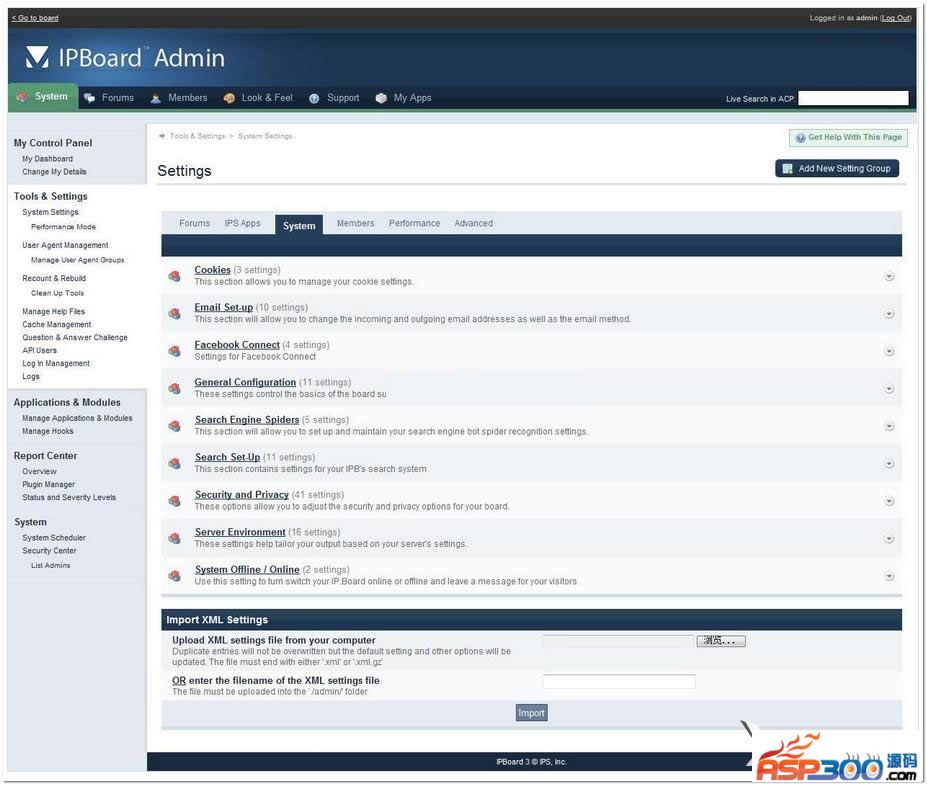The width and height of the screenshot is (927, 785).
Task: Open Question & Answer Challenge in sidebar
Action: 75,338
